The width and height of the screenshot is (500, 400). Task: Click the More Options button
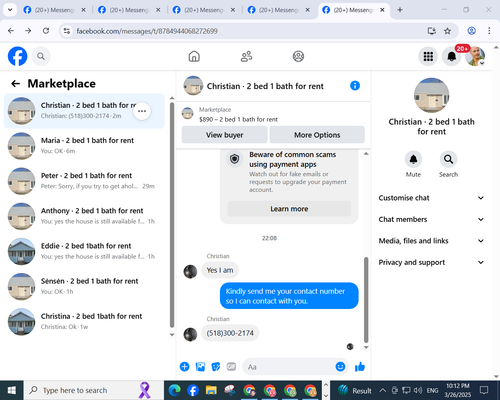317,135
